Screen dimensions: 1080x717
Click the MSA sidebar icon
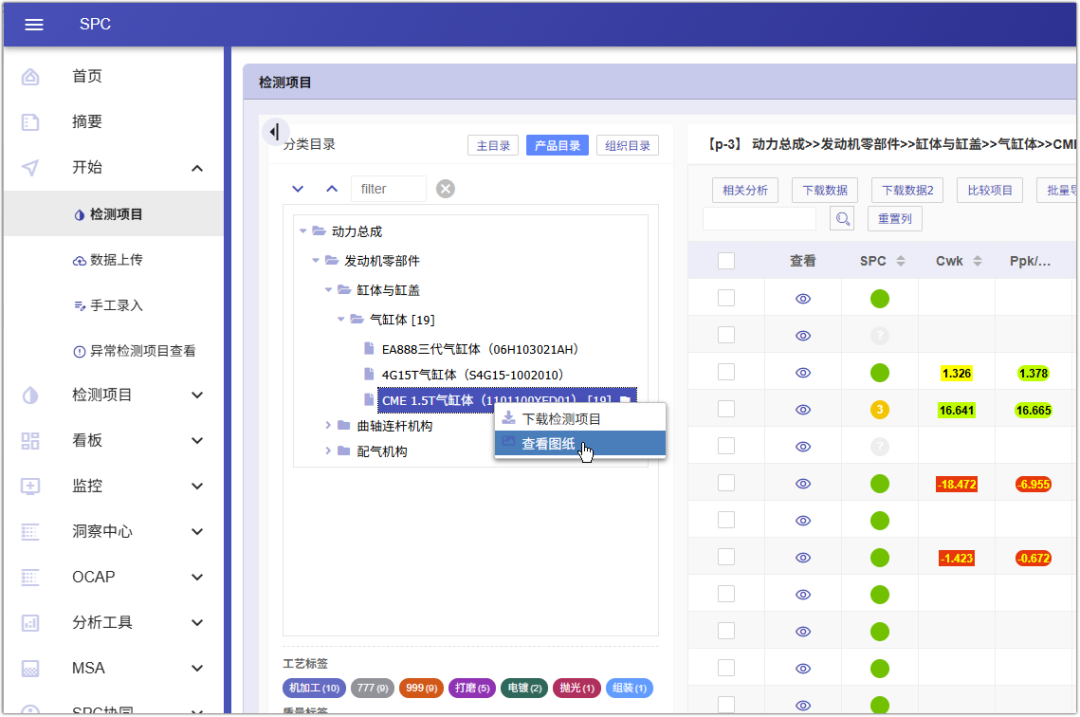click(x=30, y=668)
